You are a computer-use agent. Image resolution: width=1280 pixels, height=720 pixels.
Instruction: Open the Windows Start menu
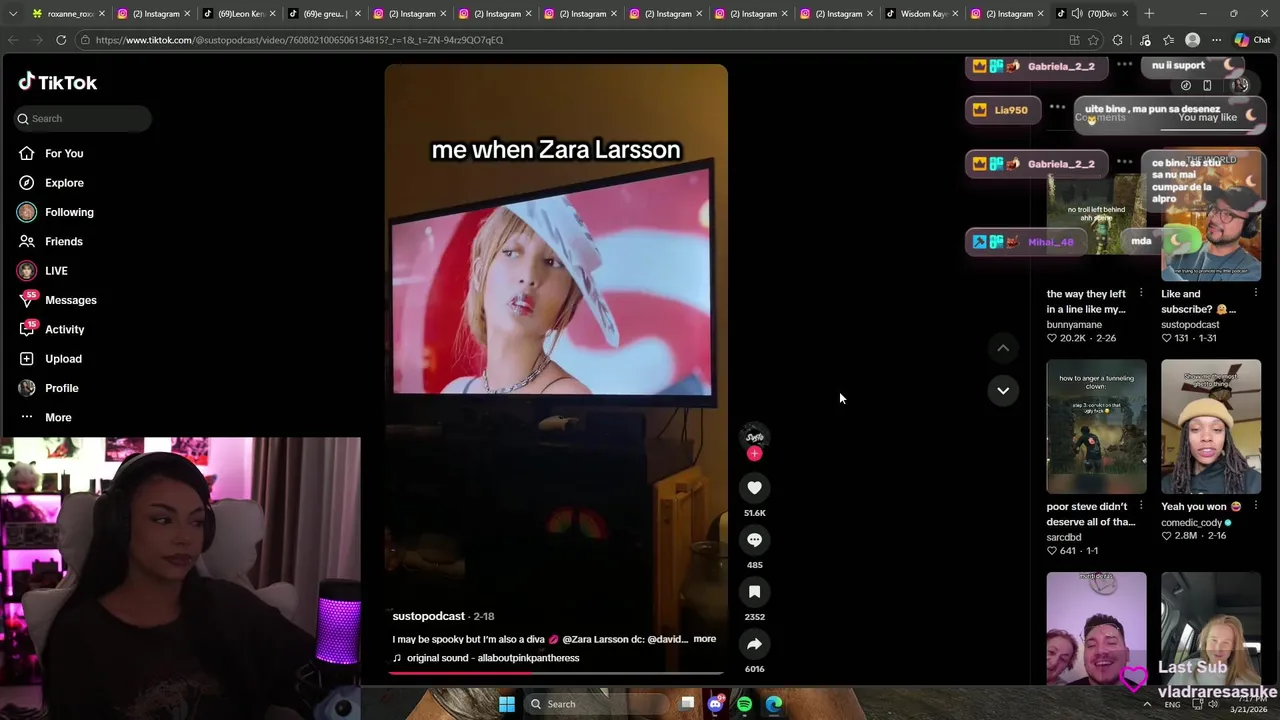(507, 704)
